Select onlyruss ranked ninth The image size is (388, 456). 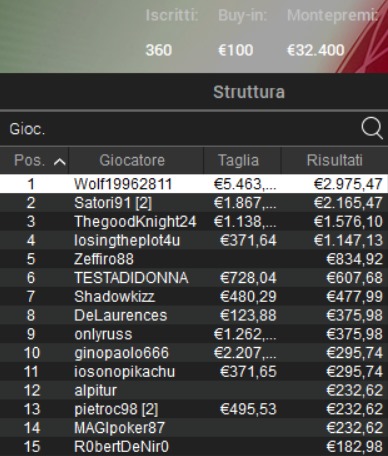click(x=194, y=334)
